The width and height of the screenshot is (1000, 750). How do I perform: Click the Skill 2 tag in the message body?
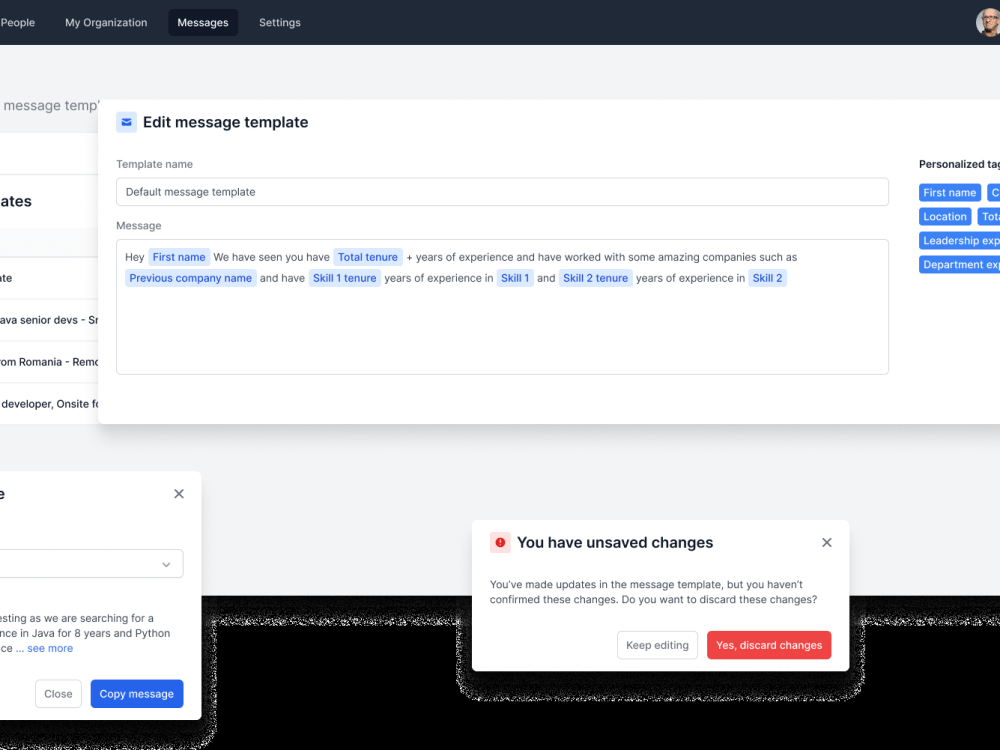[x=767, y=278]
